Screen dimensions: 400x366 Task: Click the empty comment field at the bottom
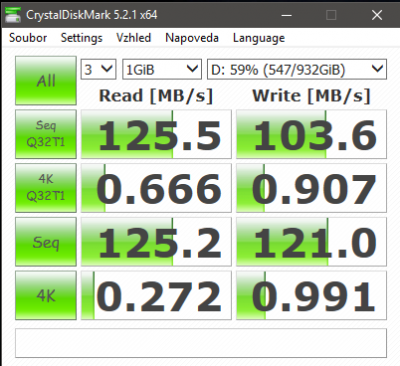201,343
